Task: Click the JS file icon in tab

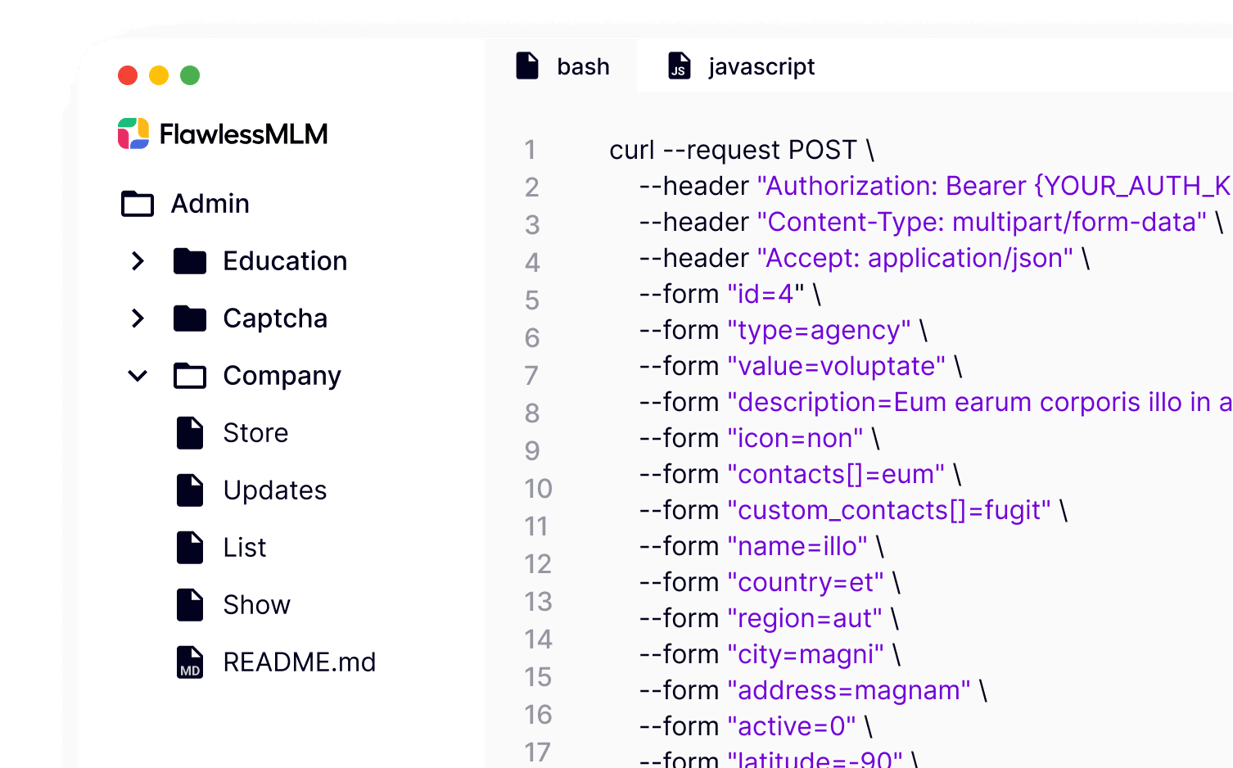Action: coord(679,67)
